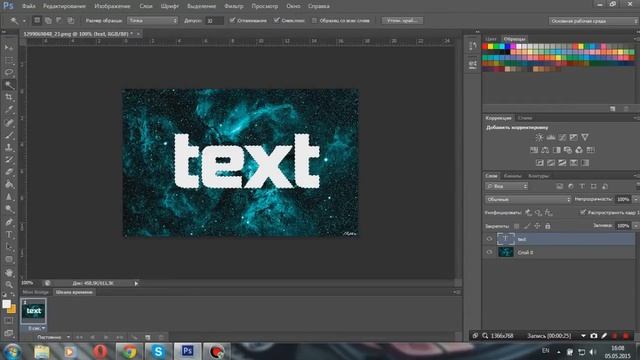
Task: Open layer blend mode dropdown (Обычные)
Action: coord(528,199)
